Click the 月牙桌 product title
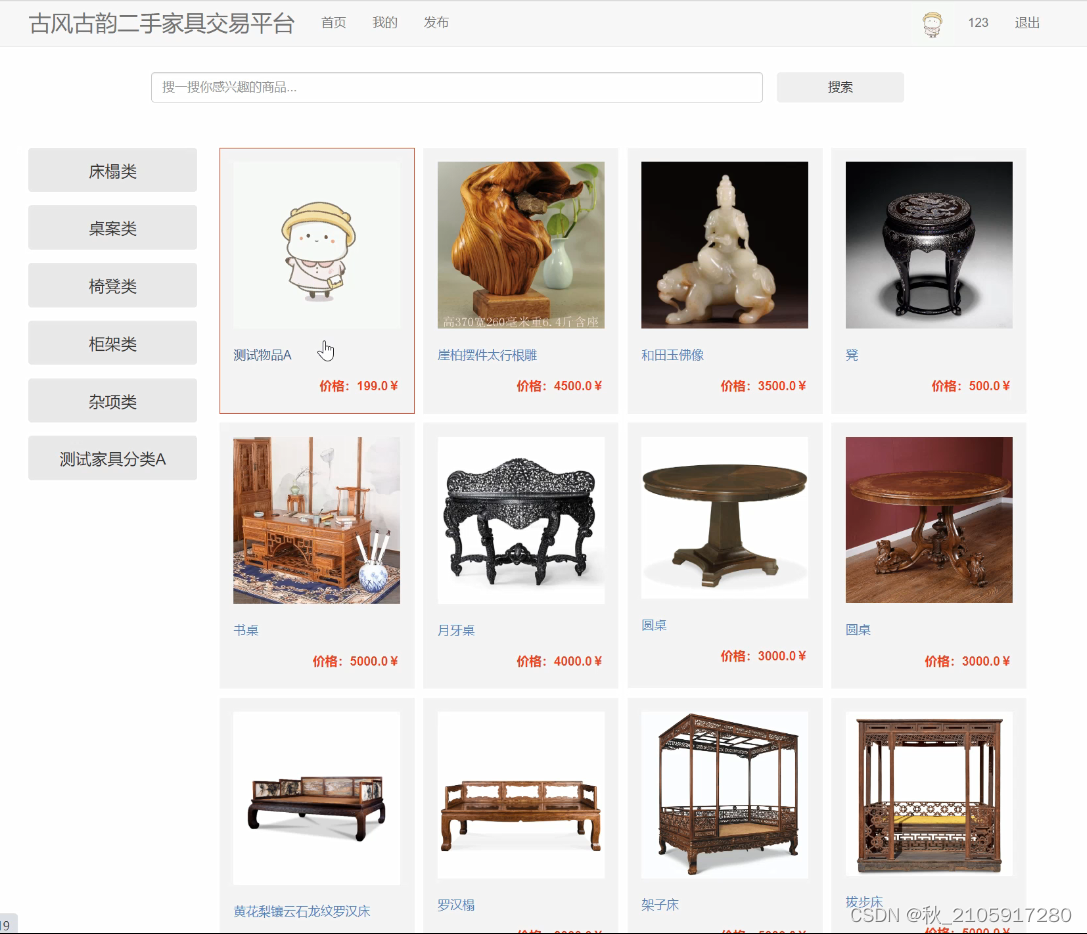The image size is (1087, 934). (456, 630)
